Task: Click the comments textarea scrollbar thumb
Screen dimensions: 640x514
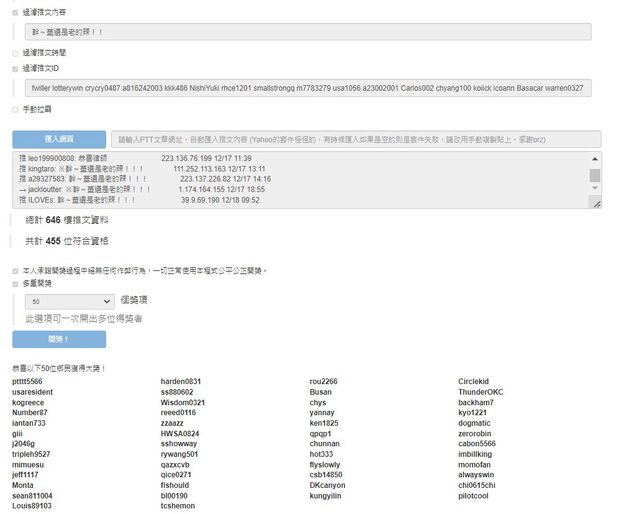Action: click(x=595, y=176)
